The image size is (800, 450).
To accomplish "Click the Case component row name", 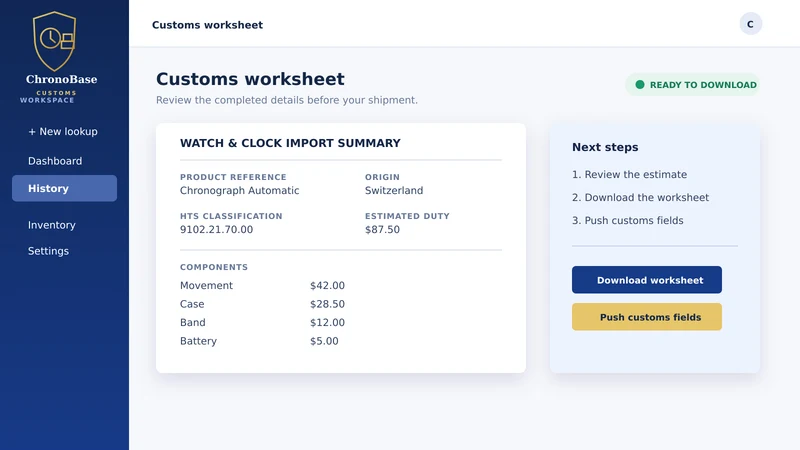I will tap(192, 304).
